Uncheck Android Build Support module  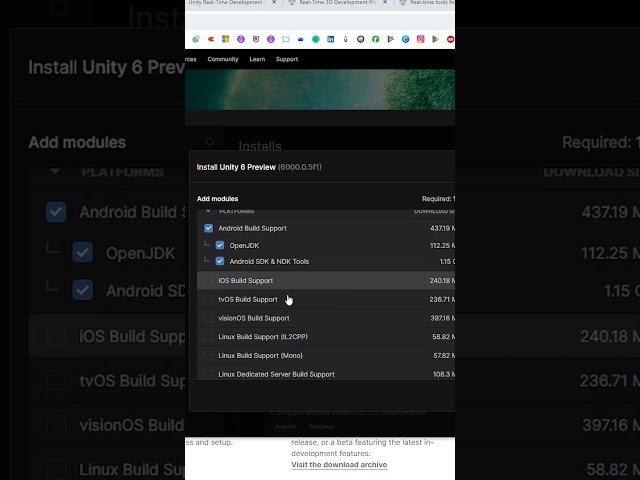(x=209, y=228)
